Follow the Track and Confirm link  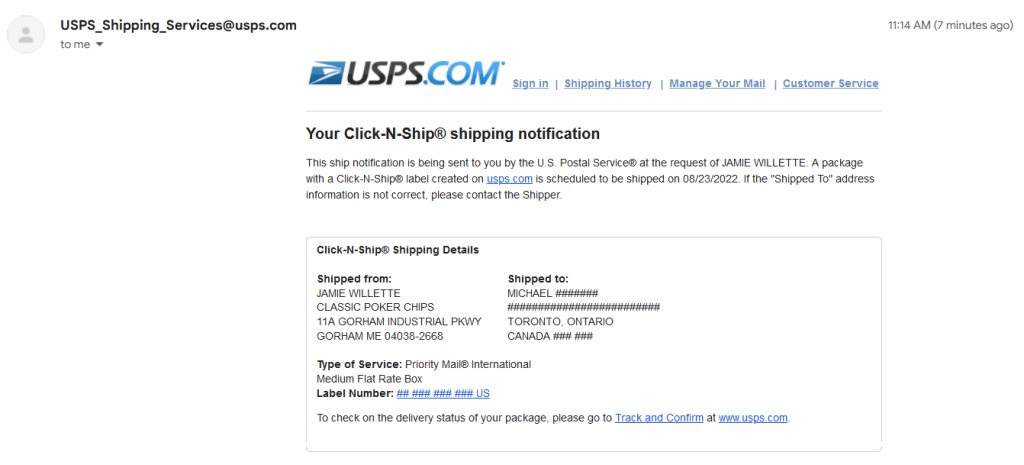[659, 418]
